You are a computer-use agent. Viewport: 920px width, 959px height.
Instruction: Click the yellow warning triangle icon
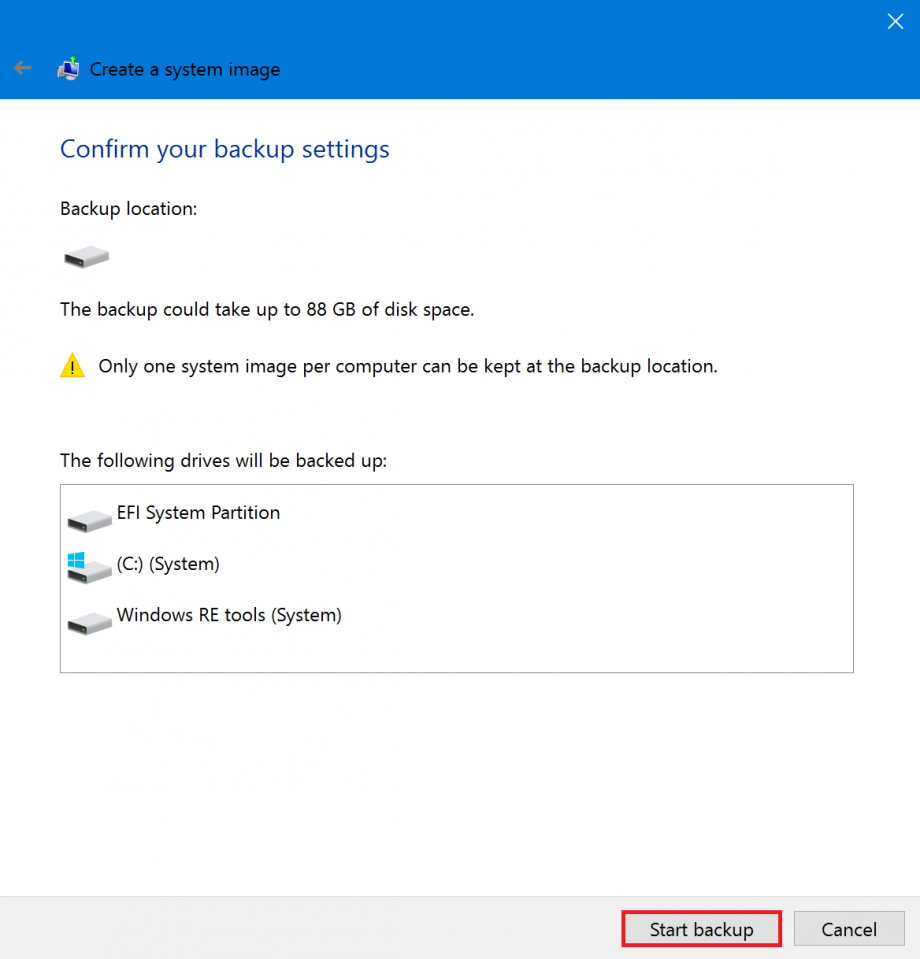tap(72, 366)
